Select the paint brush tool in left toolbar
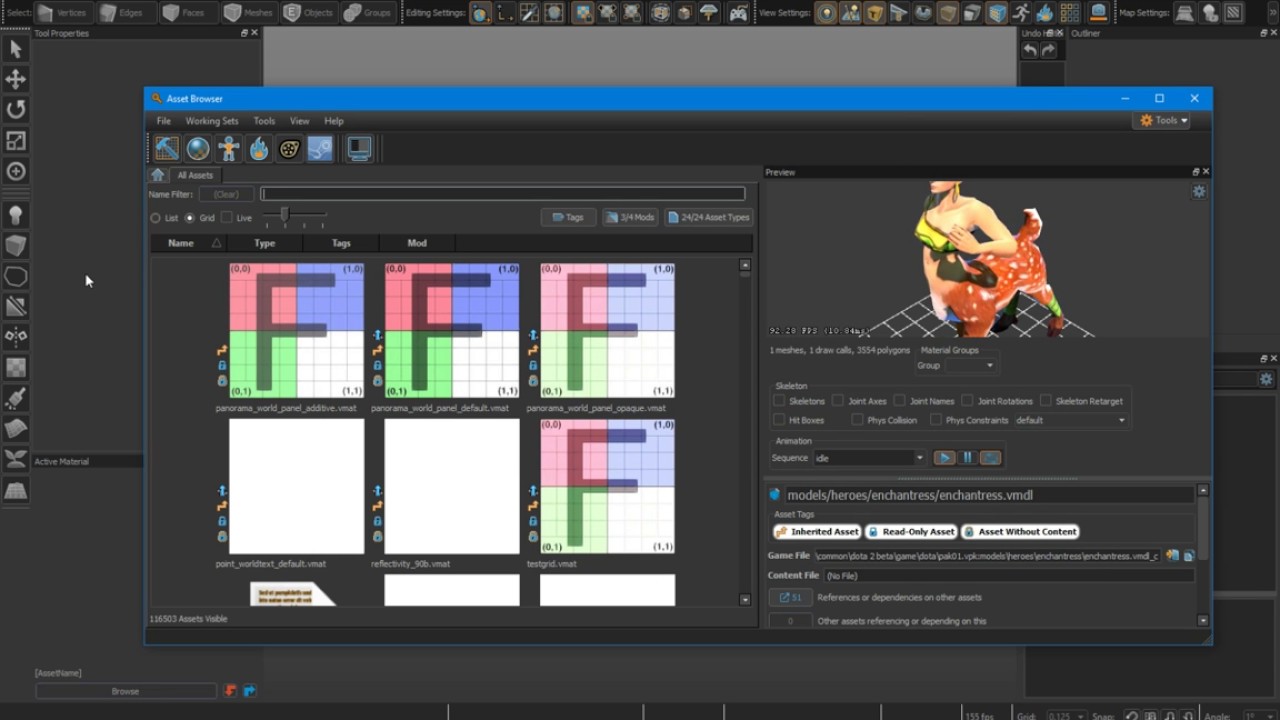Screen dimensions: 1280x720 [x=16, y=398]
